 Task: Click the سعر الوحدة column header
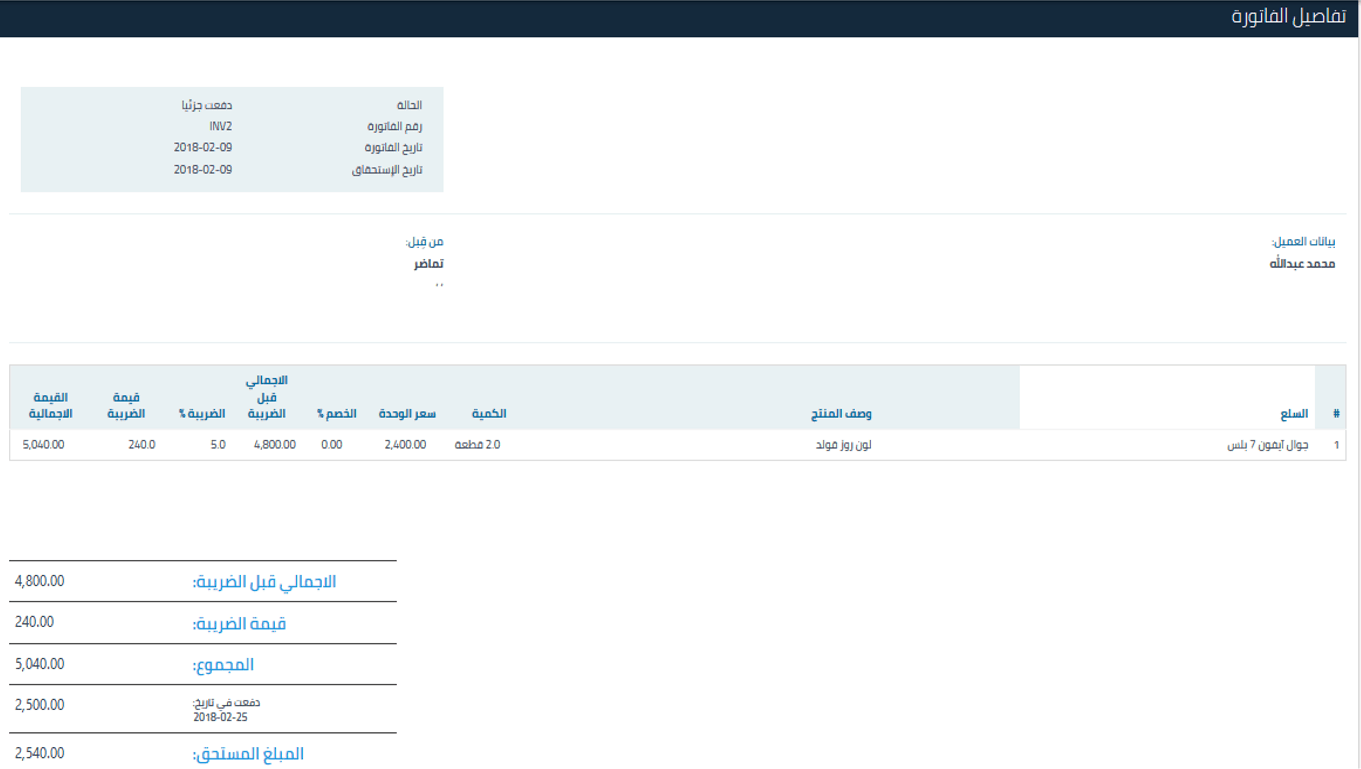407,414
